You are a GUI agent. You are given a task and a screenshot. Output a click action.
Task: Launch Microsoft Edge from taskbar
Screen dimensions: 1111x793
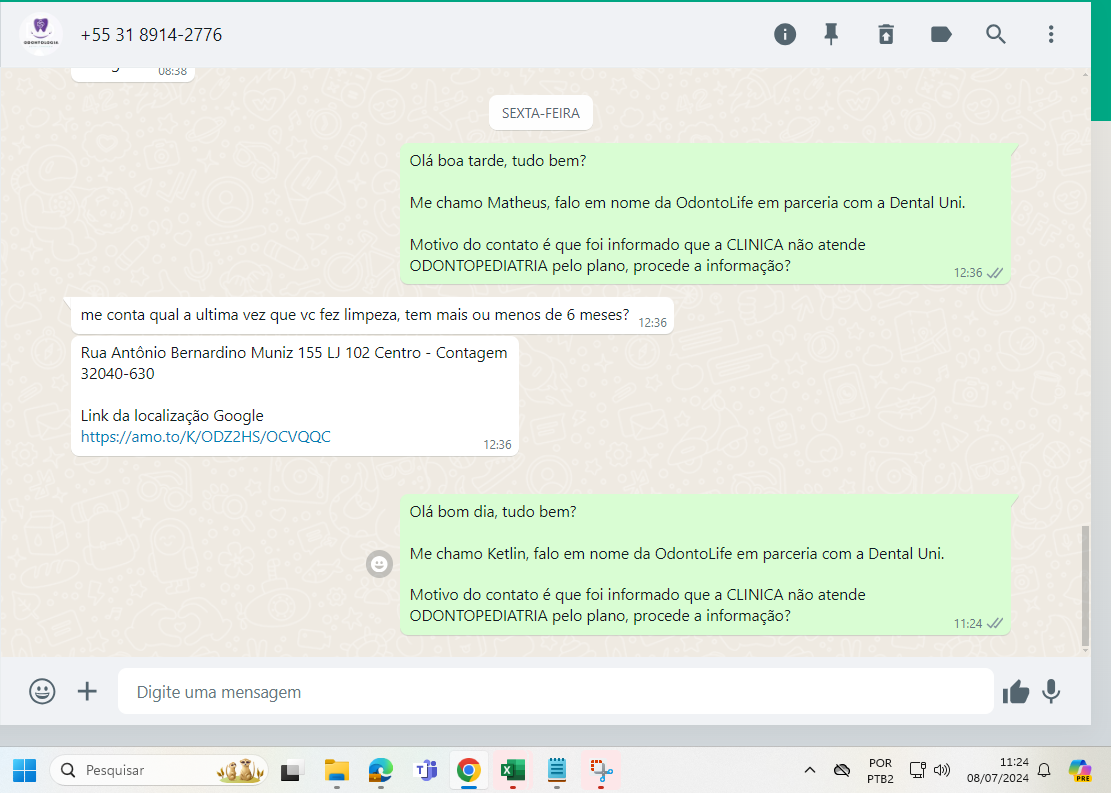[380, 770]
